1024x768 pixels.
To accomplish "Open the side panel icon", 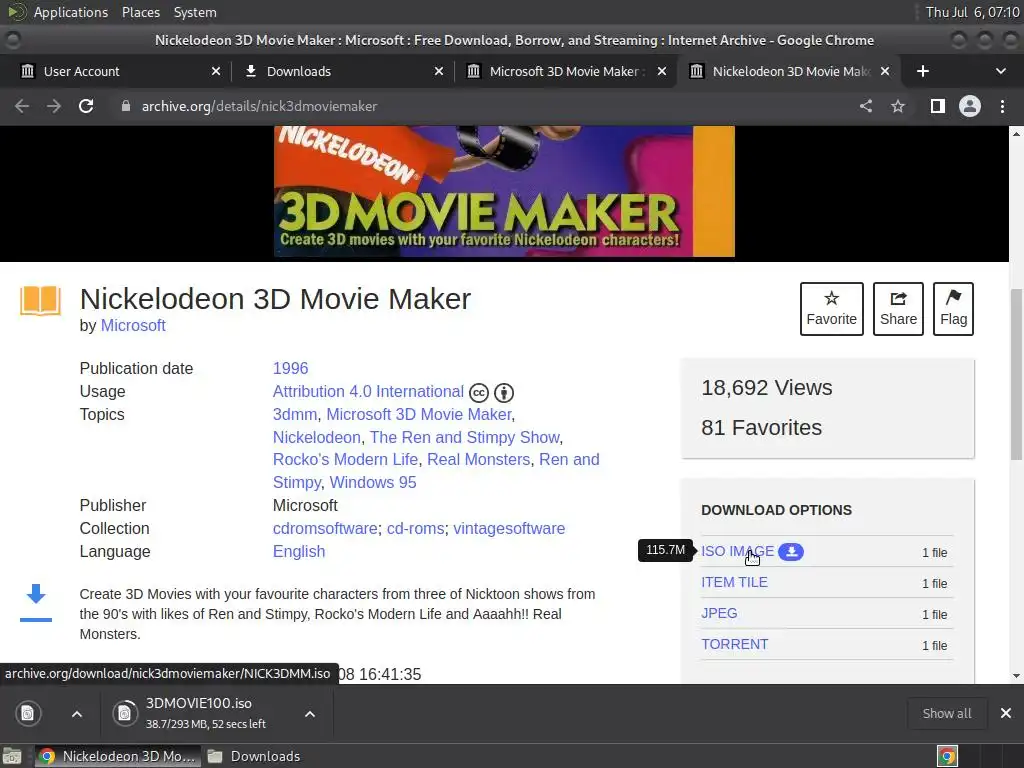I will click(x=938, y=106).
